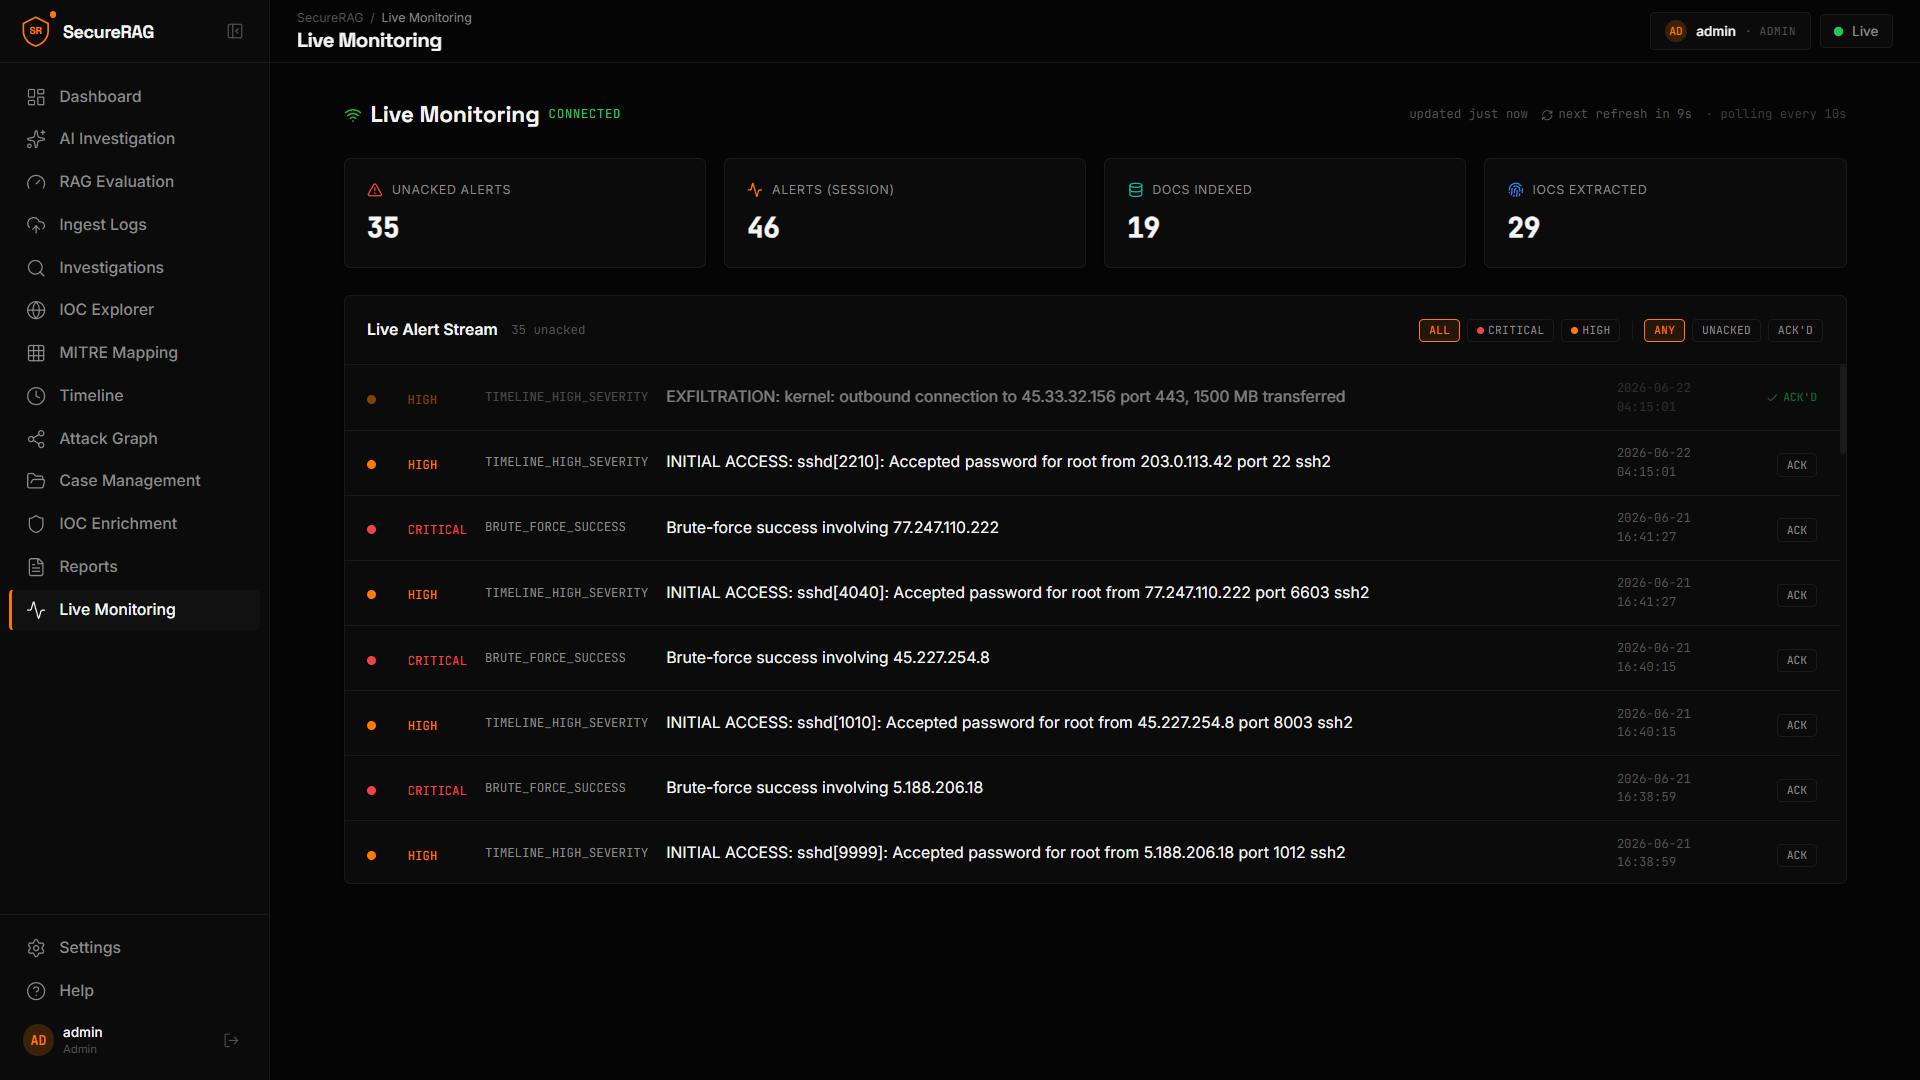This screenshot has width=1920, height=1080.
Task: Click the EXFILTRATION alert message text
Action: click(1005, 397)
